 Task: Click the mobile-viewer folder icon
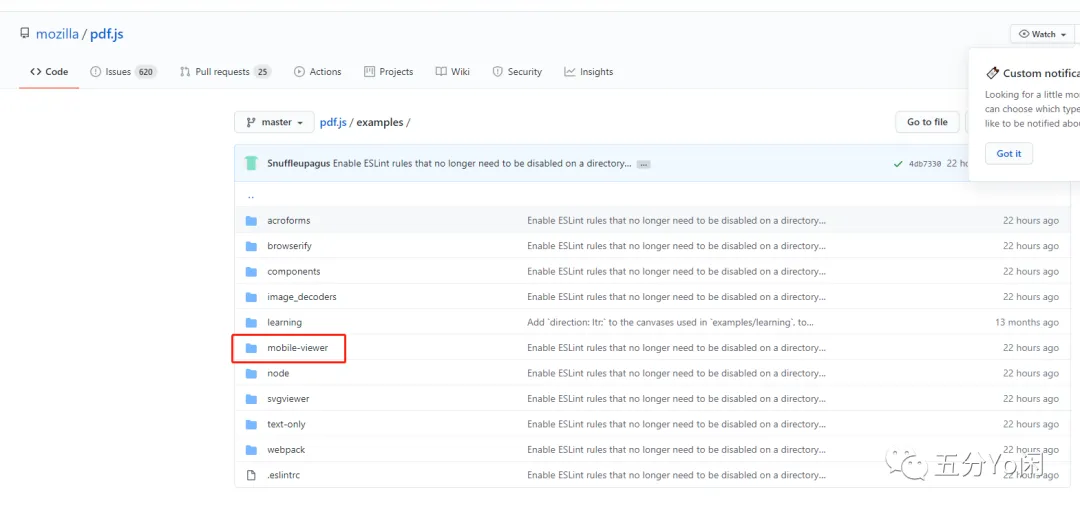[x=251, y=348]
